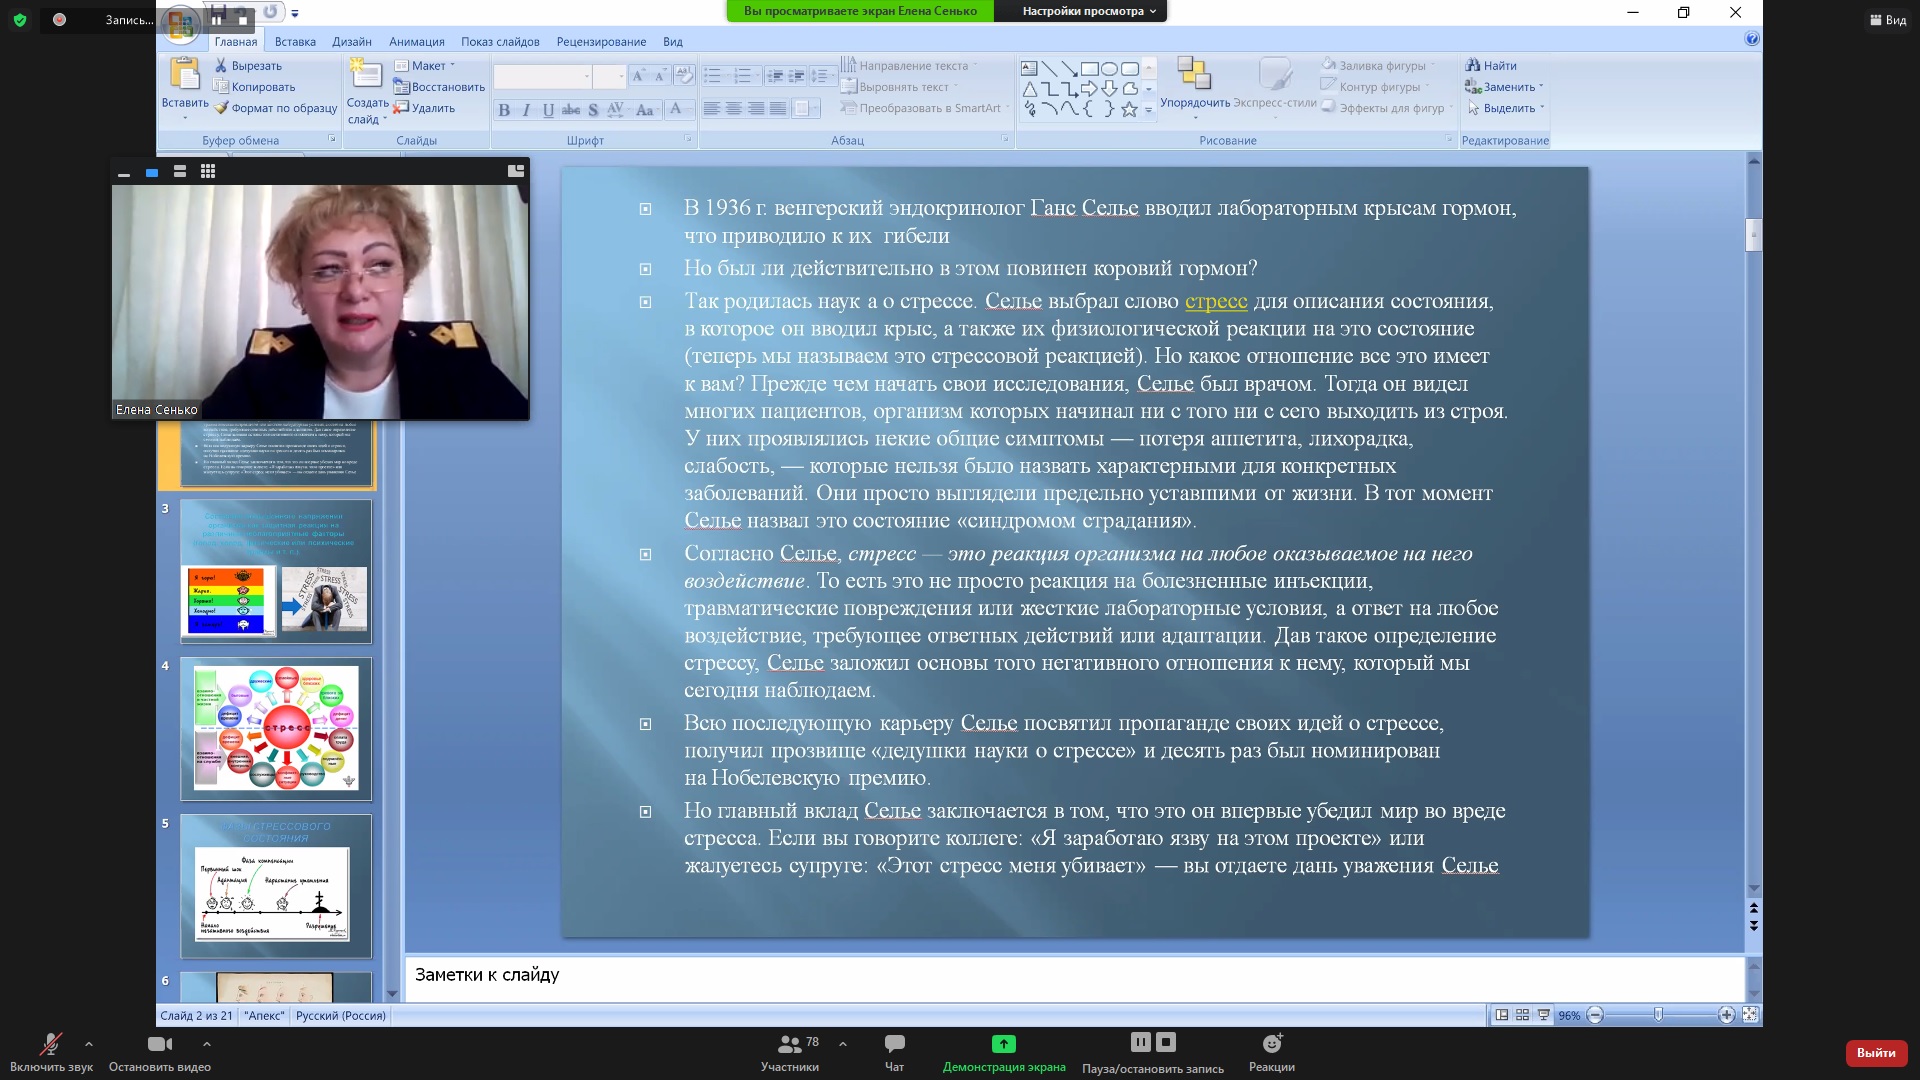
Task: Open the Вставка ribbon tab
Action: click(295, 42)
